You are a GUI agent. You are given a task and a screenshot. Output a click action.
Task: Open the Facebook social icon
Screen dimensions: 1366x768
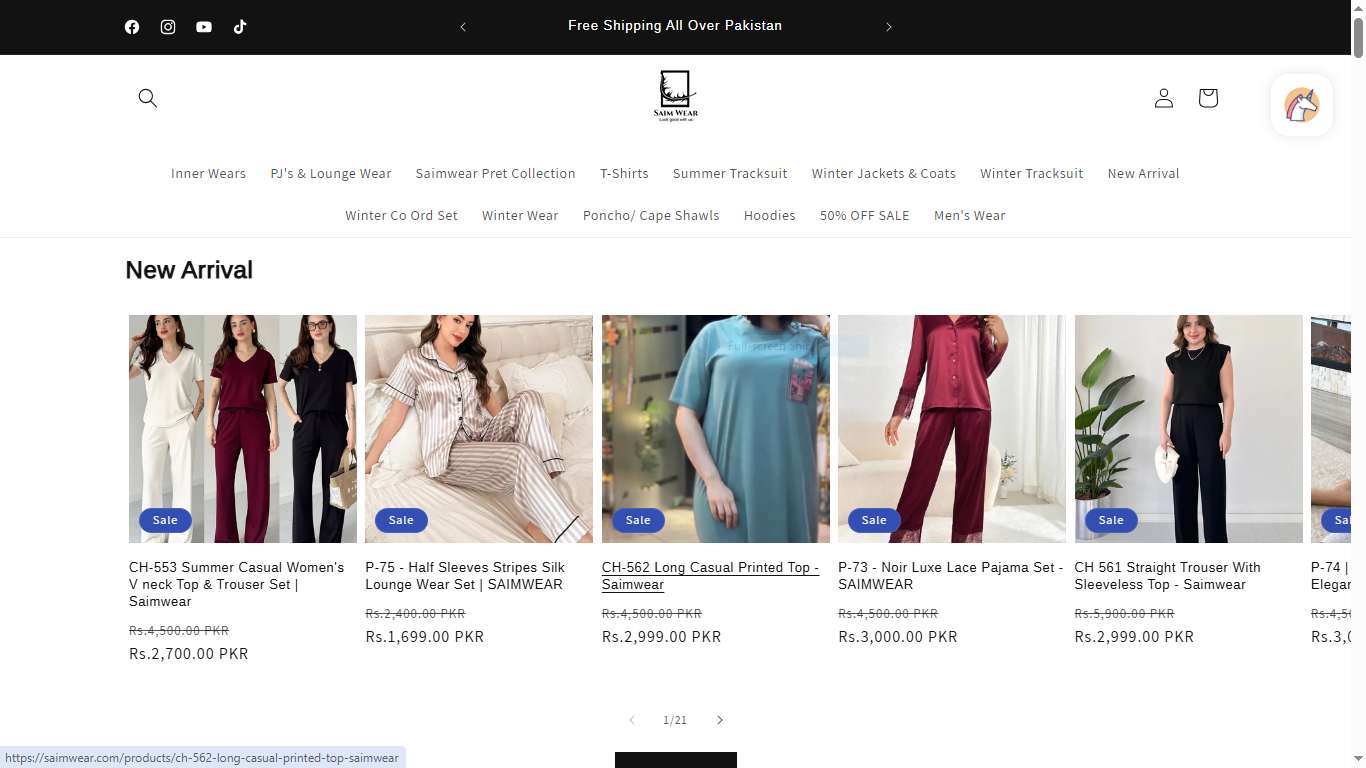click(132, 27)
